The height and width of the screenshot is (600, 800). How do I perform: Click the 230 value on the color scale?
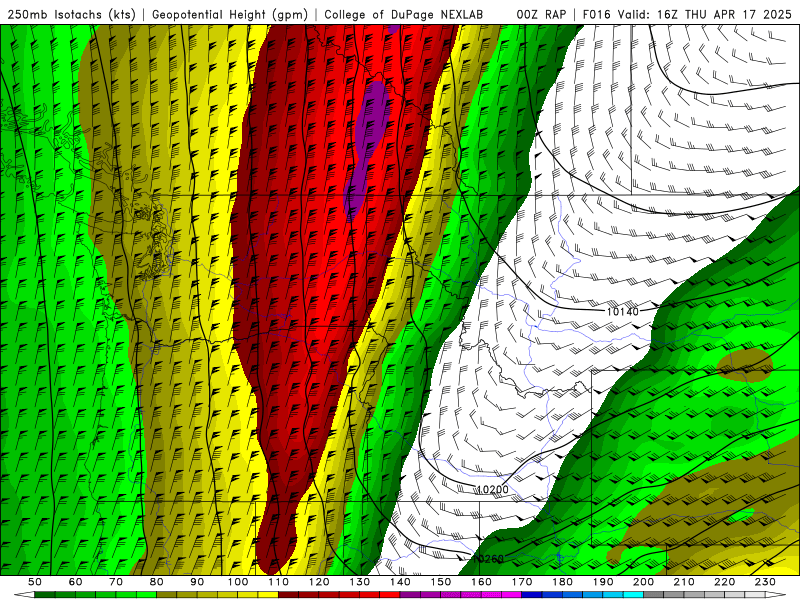(x=765, y=582)
